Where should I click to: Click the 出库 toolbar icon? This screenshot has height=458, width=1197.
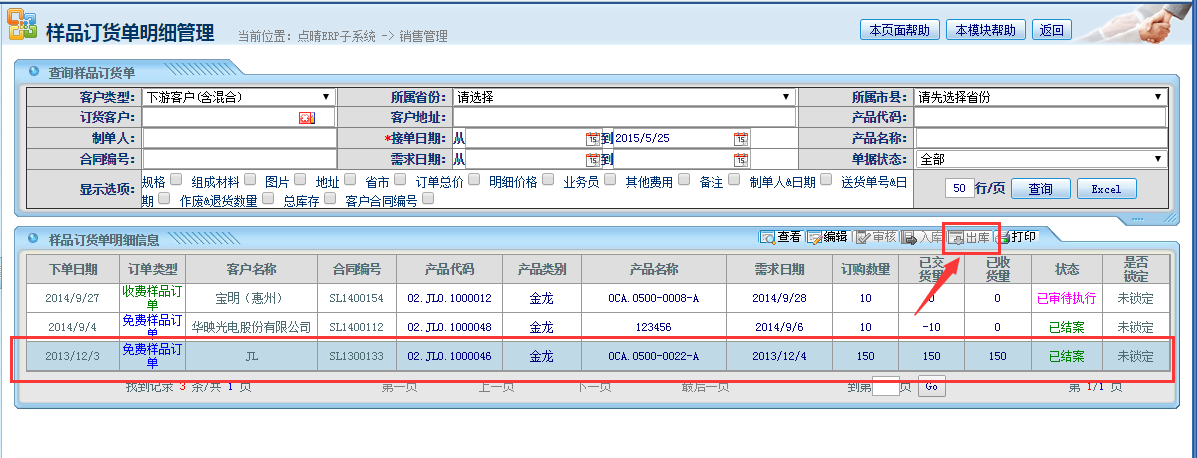click(x=956, y=238)
